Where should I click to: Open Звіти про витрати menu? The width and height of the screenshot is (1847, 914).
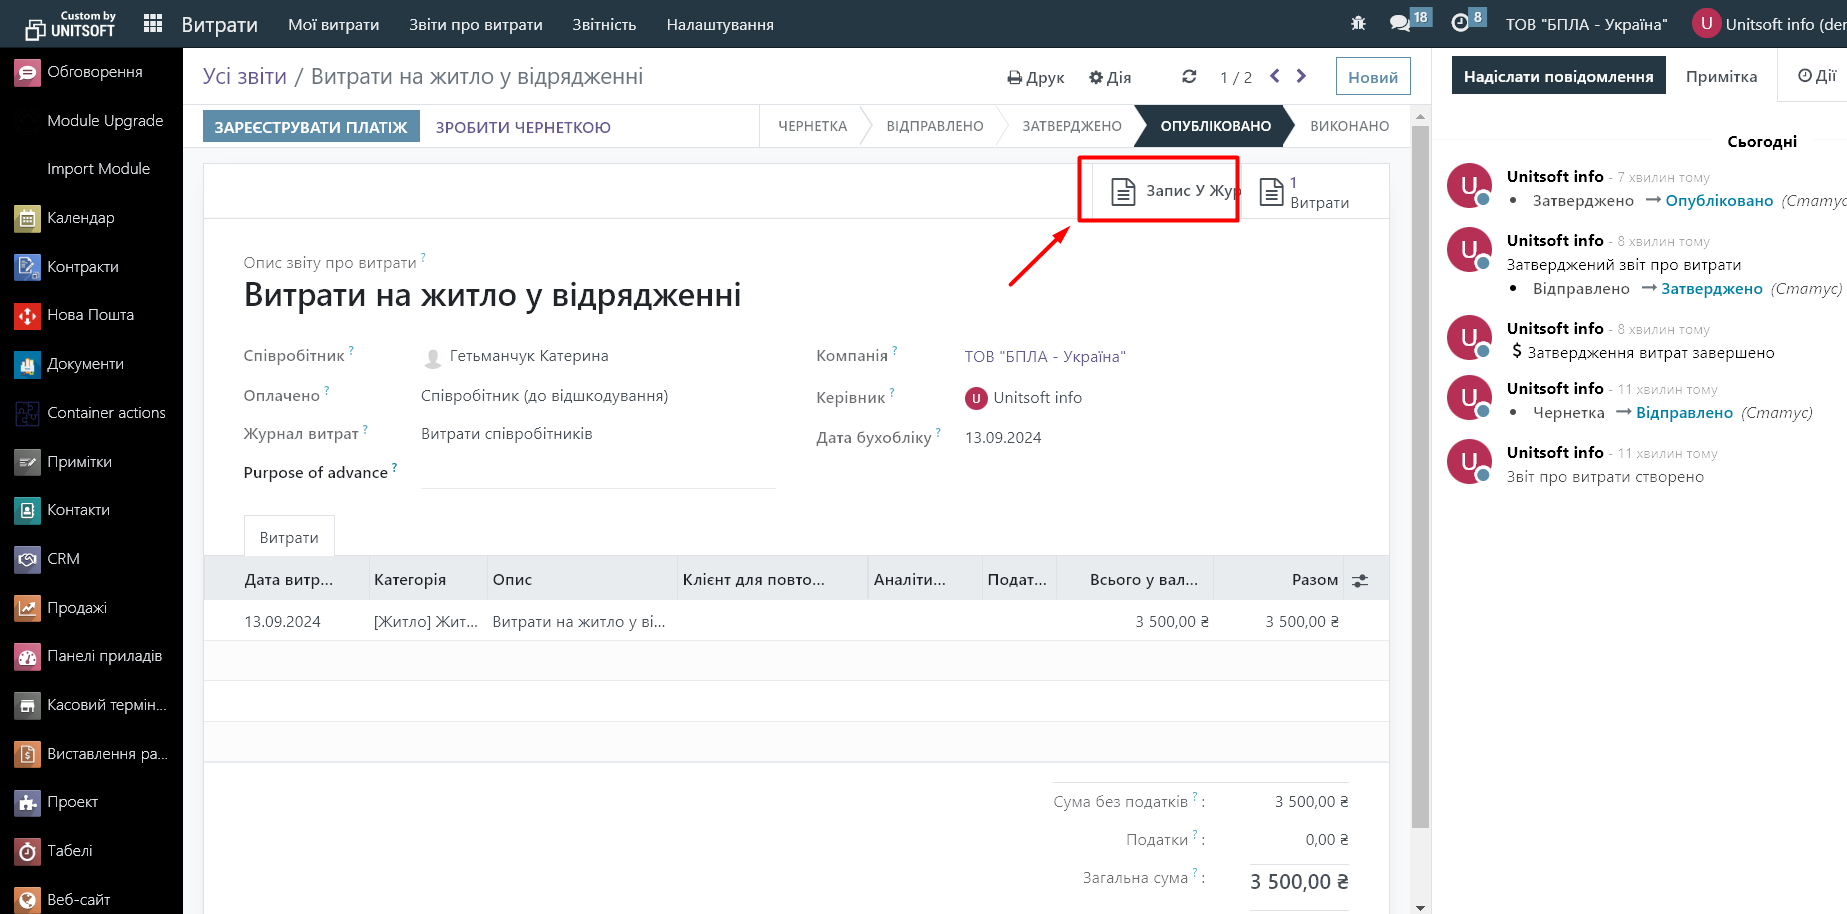point(475,24)
